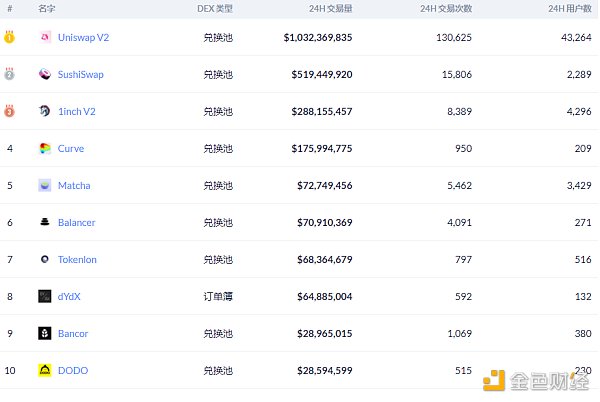This screenshot has height=402, width=600.
Task: Open the Curve name link
Action: click(71, 148)
